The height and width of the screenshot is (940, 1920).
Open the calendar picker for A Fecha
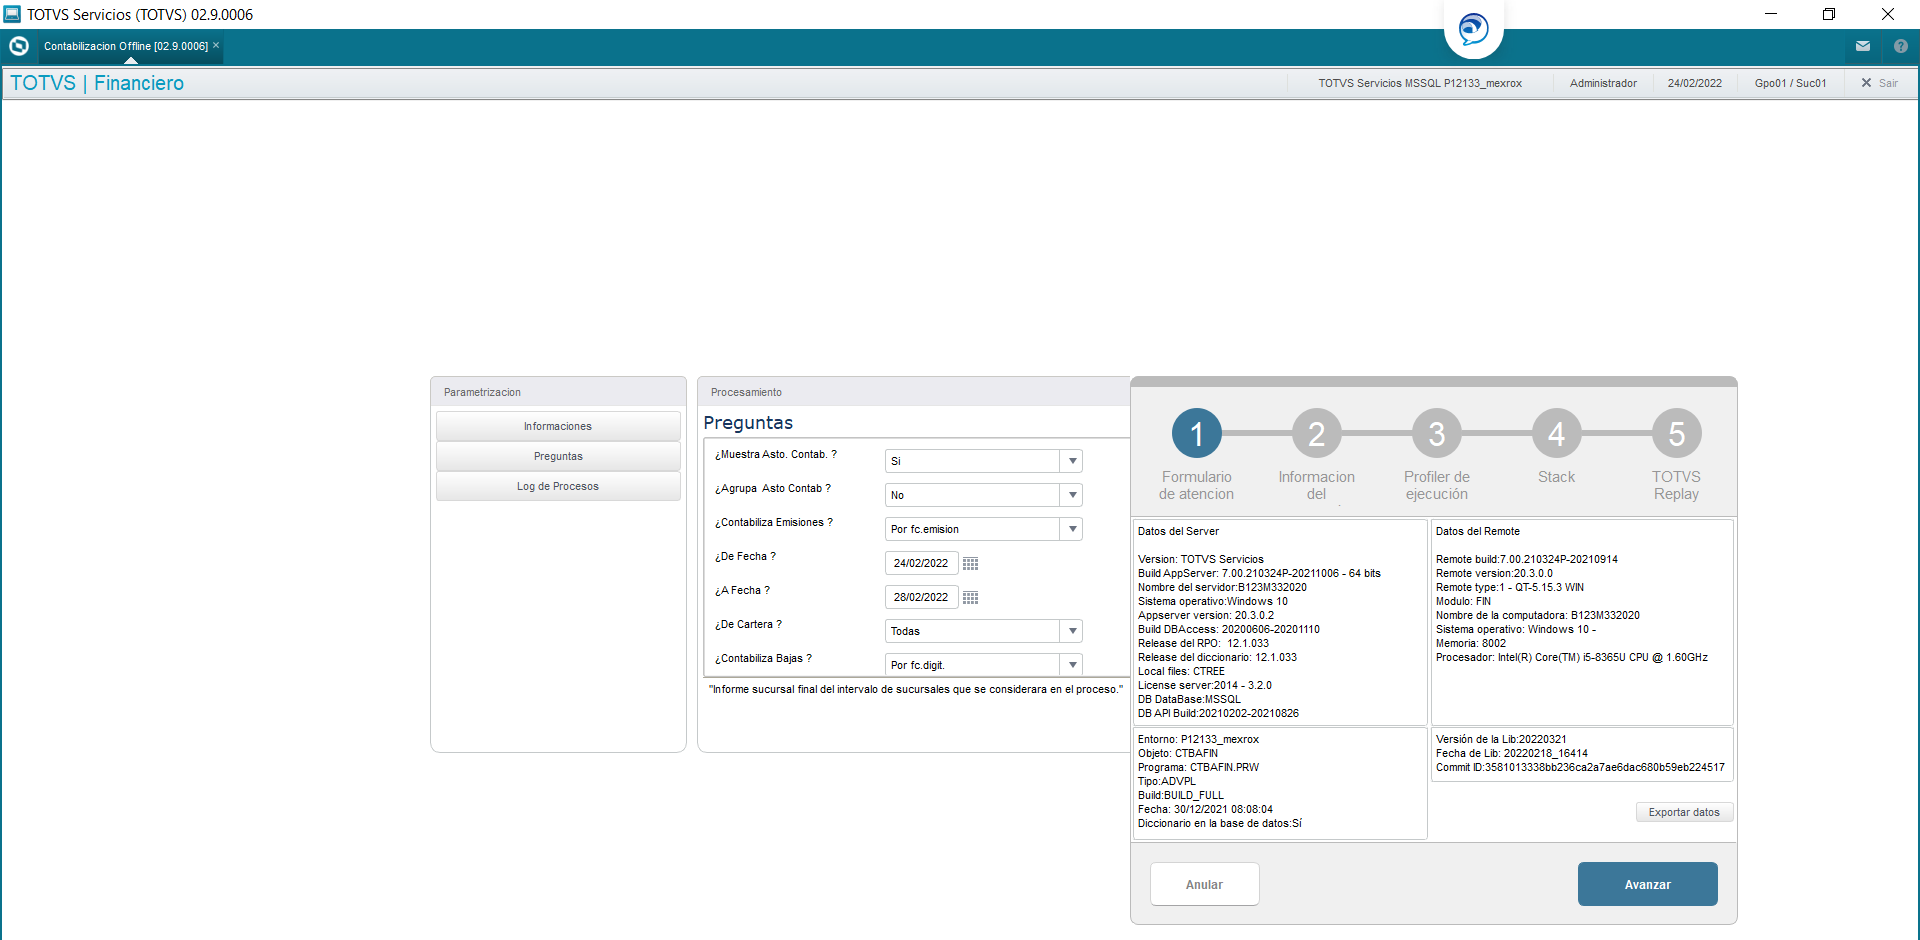[970, 598]
